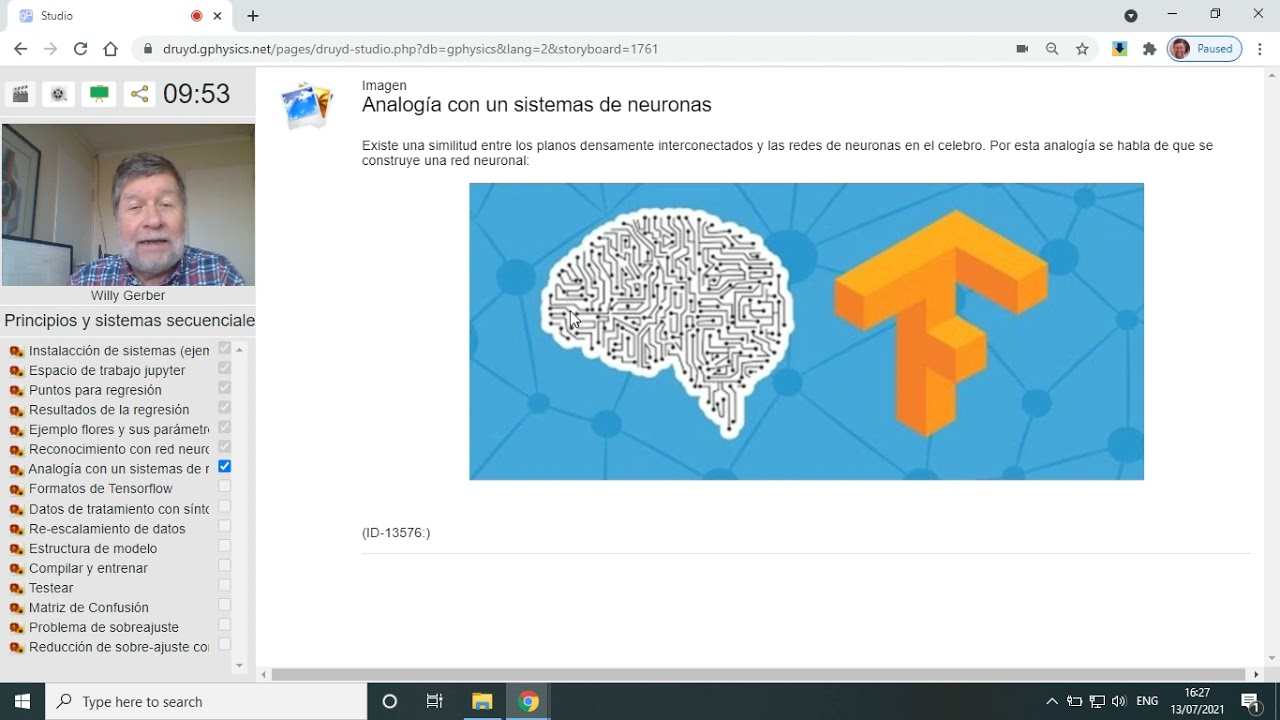This screenshot has height=720, width=1280.
Task: Click scroll-up arrow of lesson list
Action: (x=239, y=350)
